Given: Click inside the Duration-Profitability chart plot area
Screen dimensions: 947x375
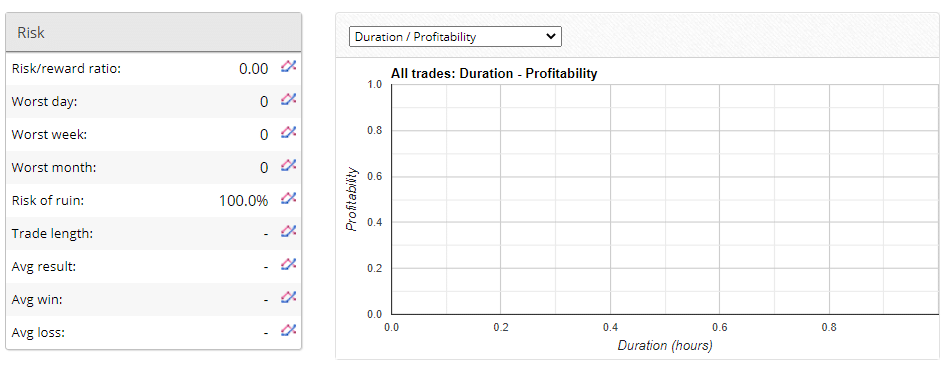Looking at the screenshot, I should click(x=664, y=199).
